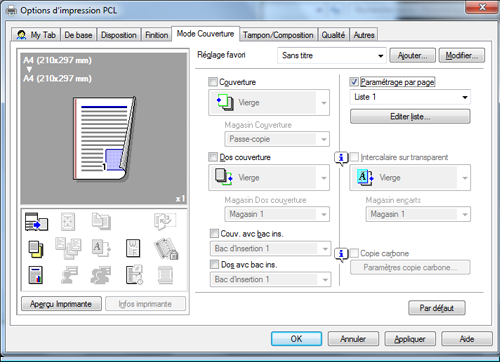Viewport: 500px width, 362px height.
Task: Click the A4 page preview thumbnail
Action: (105, 138)
